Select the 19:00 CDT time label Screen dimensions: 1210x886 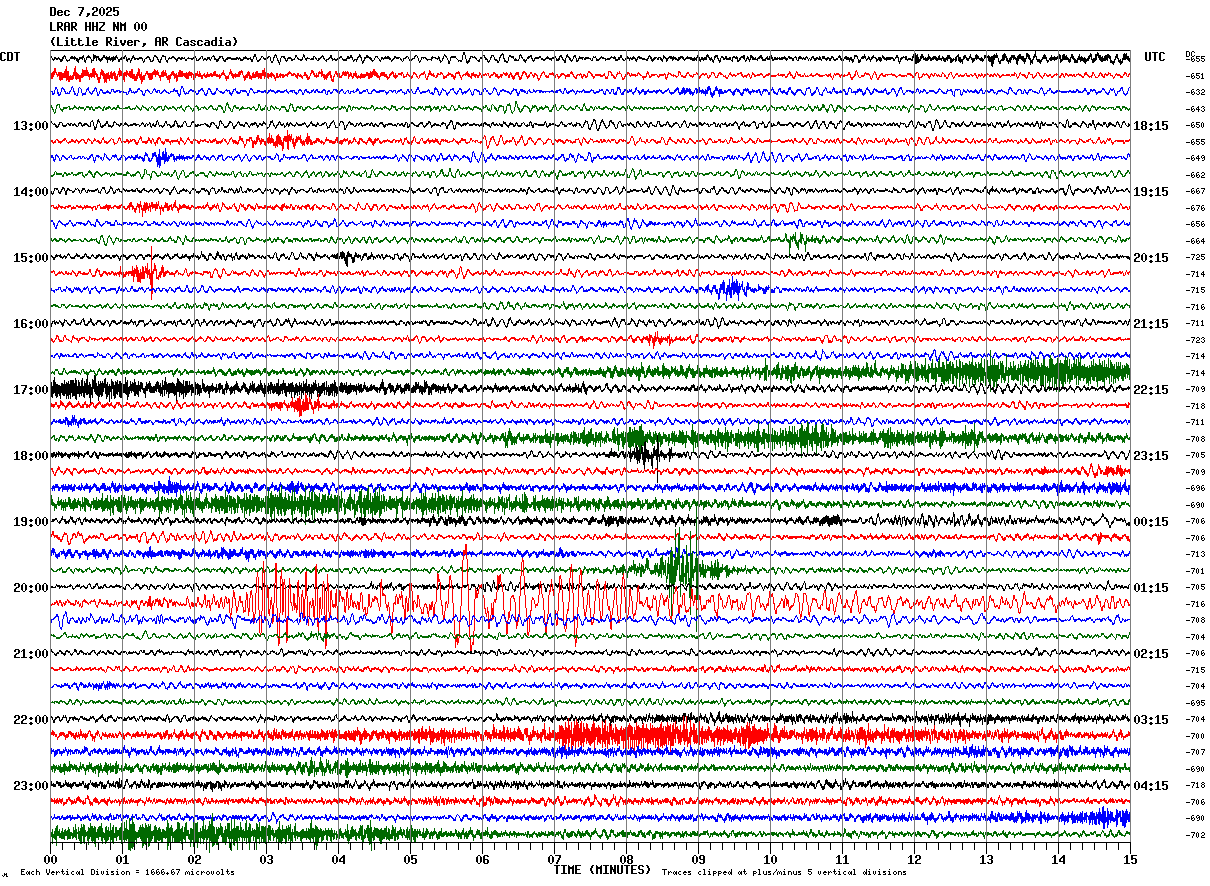[x=31, y=522]
